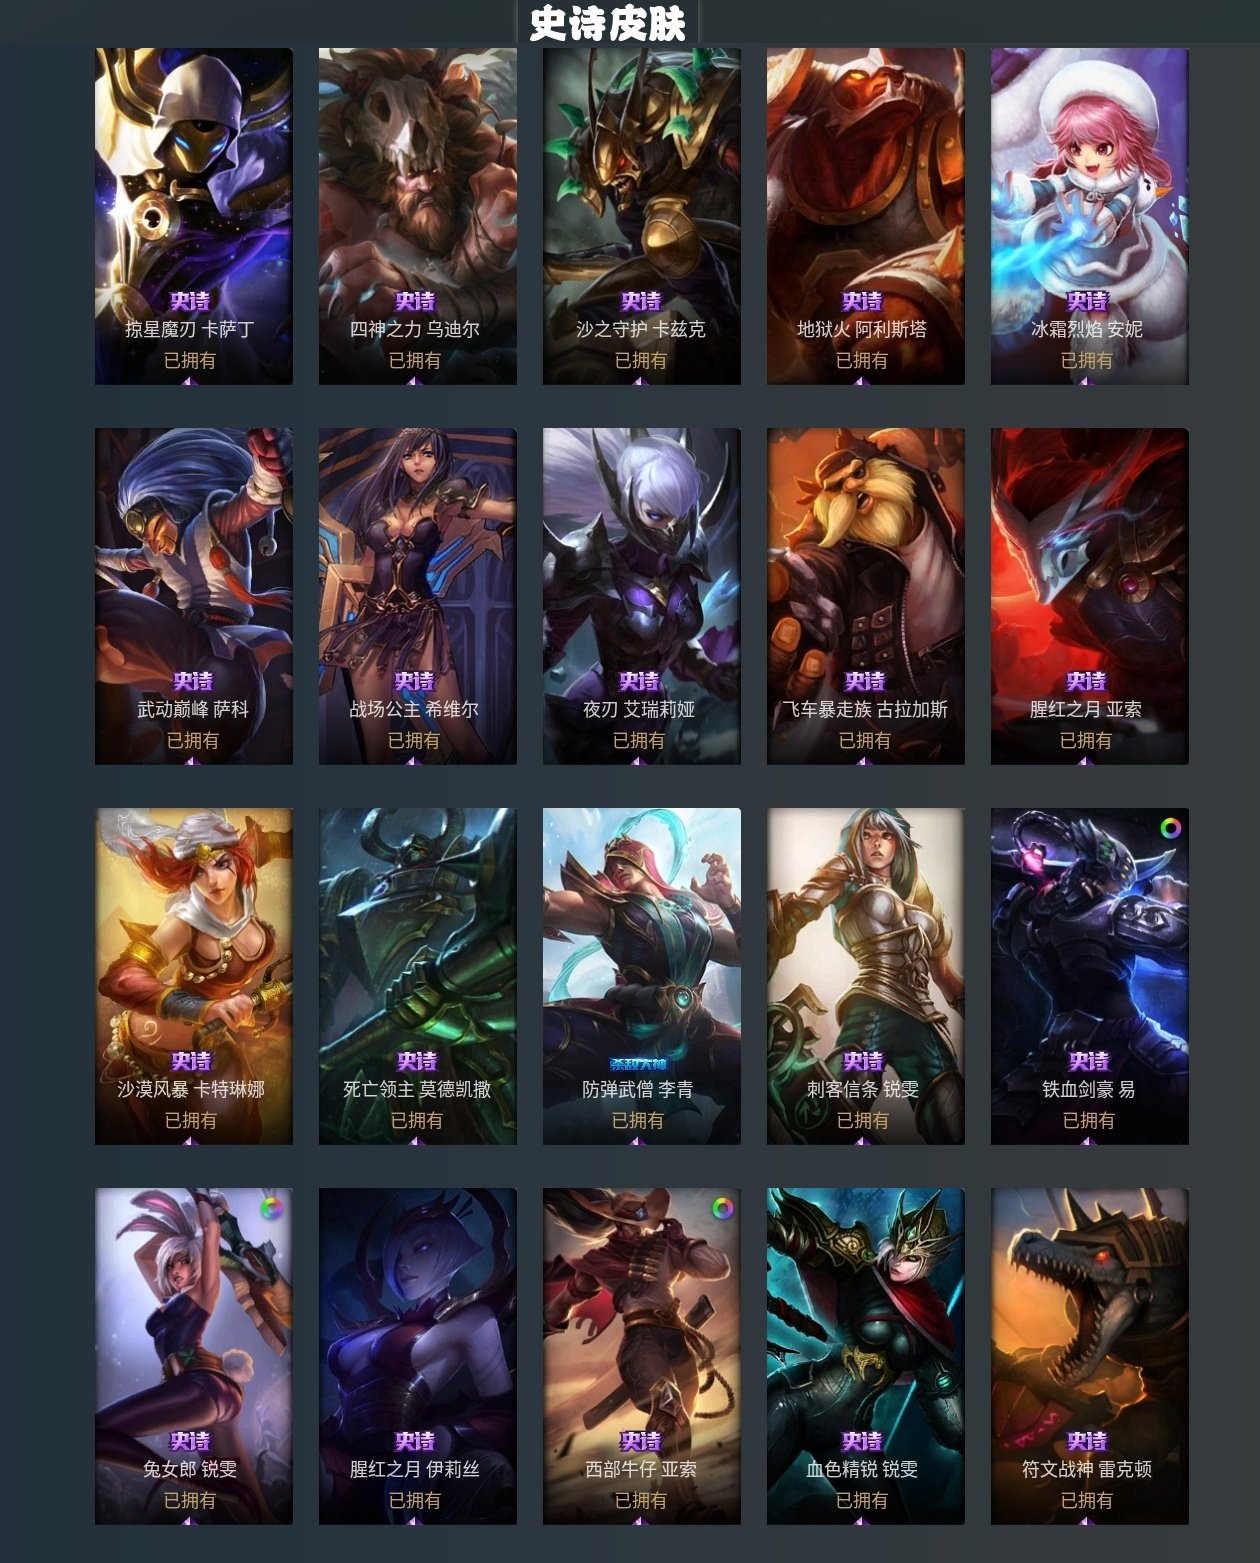Click the 史诗 badge on 腥红之月 亚索

pyautogui.click(x=1086, y=681)
